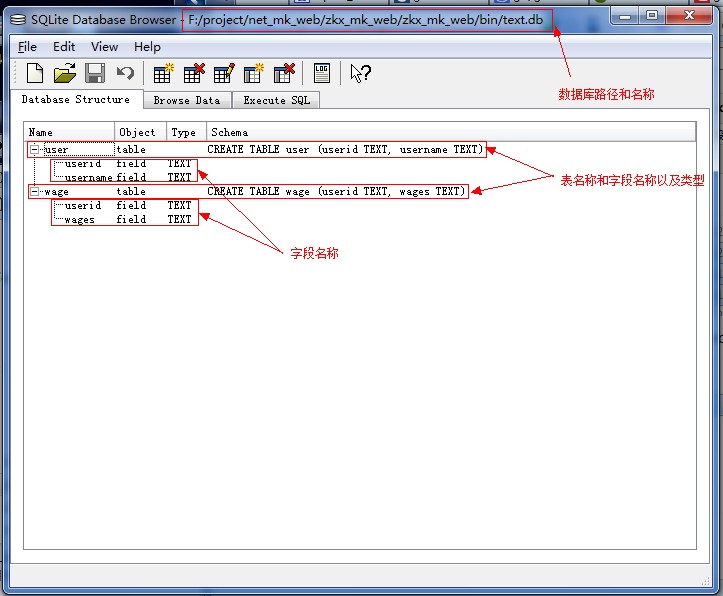Click the Schema column header
723x596 pixels.
click(x=451, y=132)
